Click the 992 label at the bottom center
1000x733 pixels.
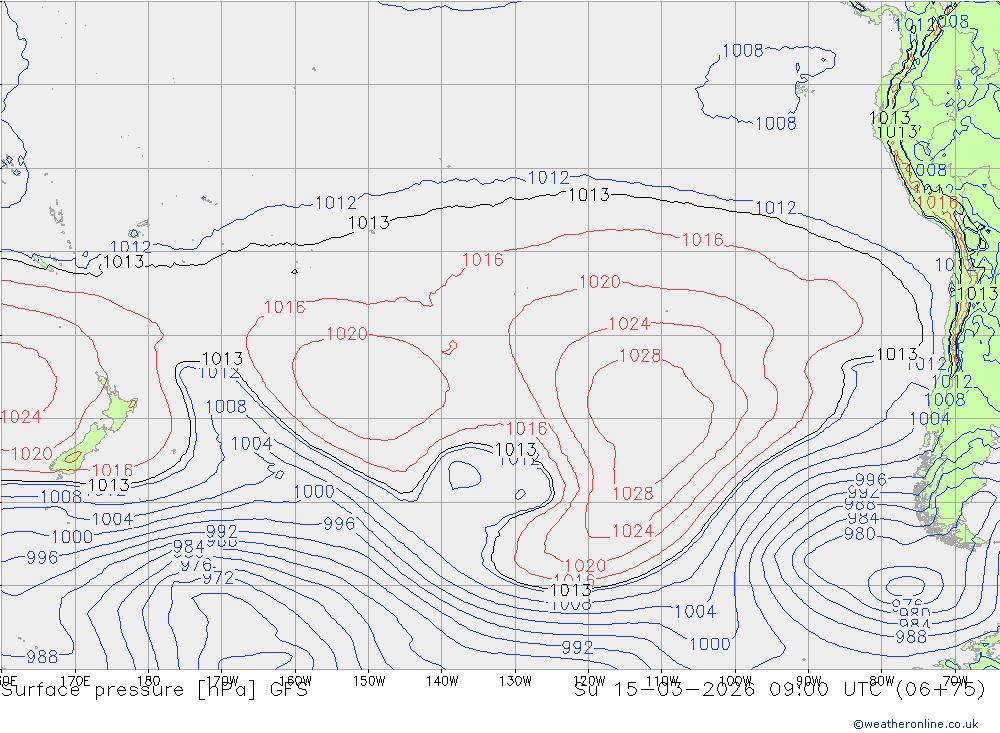pyautogui.click(x=577, y=648)
